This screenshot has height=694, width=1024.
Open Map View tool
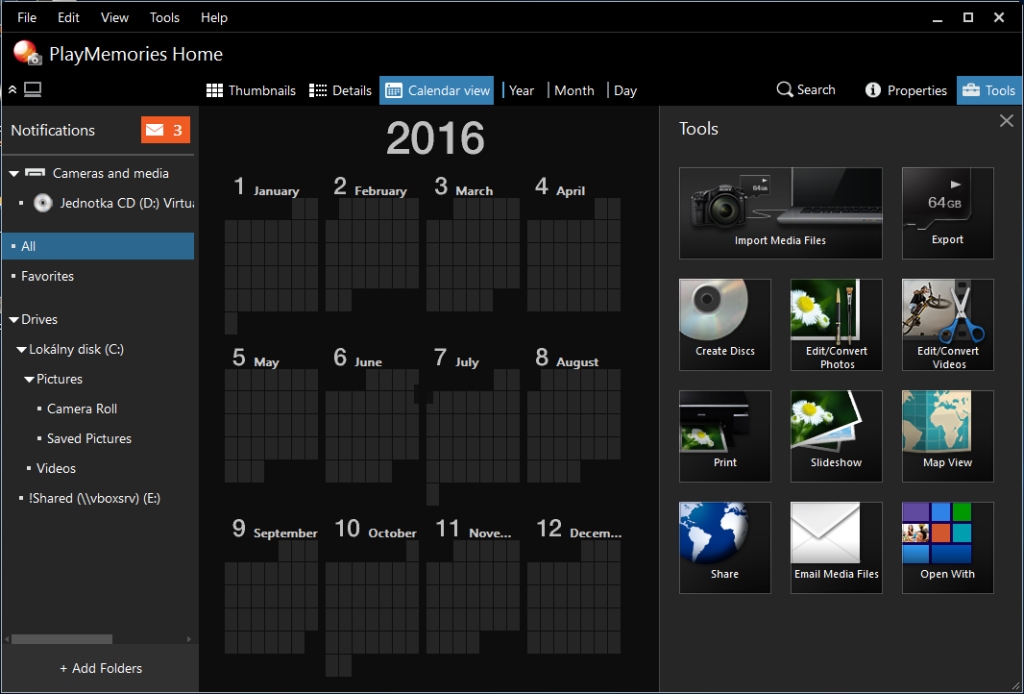click(x=947, y=436)
